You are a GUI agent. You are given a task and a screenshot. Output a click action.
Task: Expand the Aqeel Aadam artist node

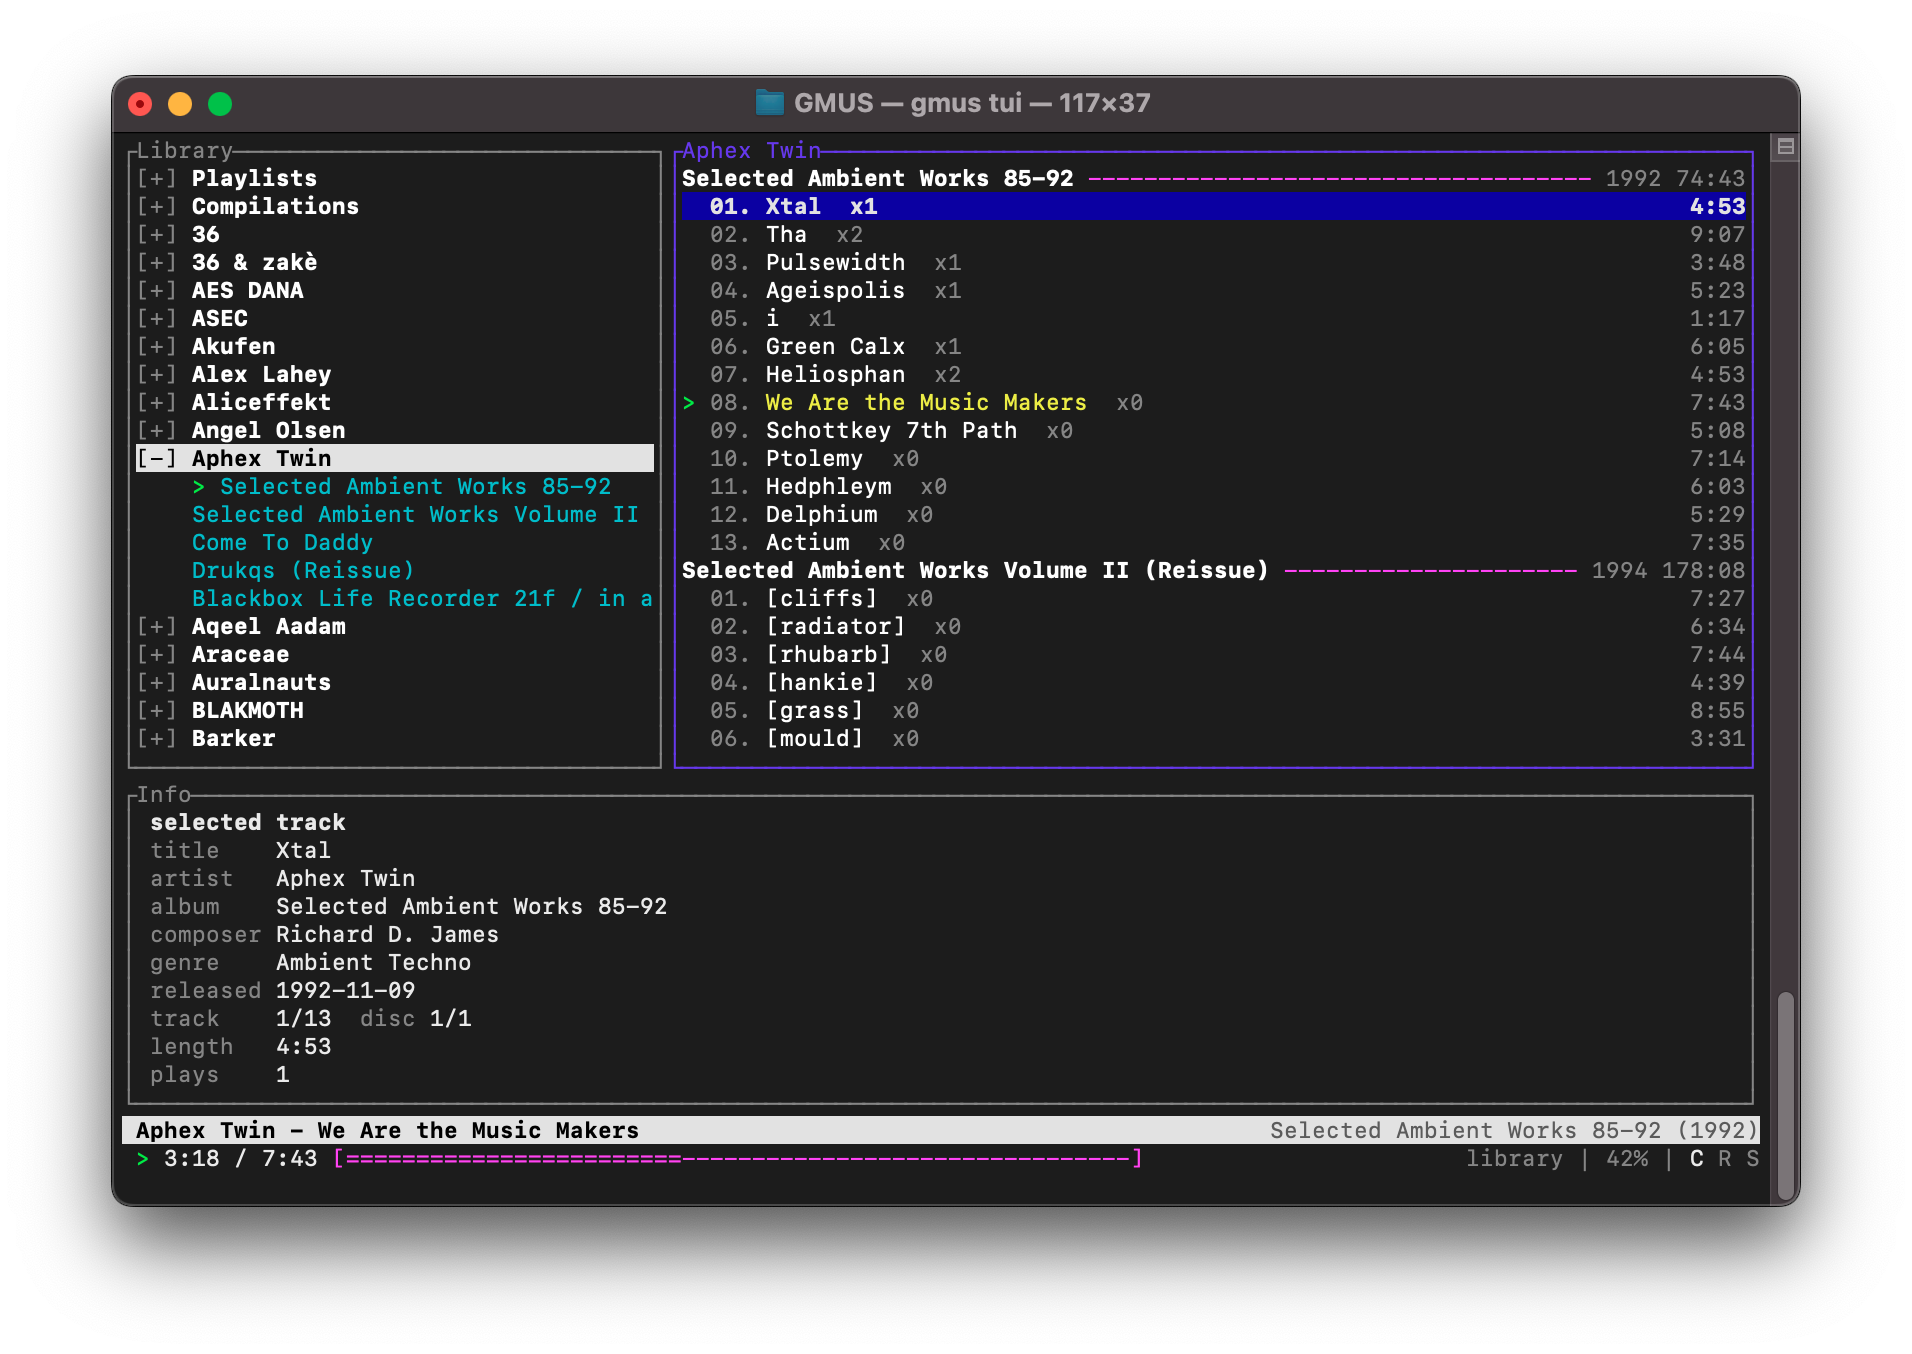[156, 627]
